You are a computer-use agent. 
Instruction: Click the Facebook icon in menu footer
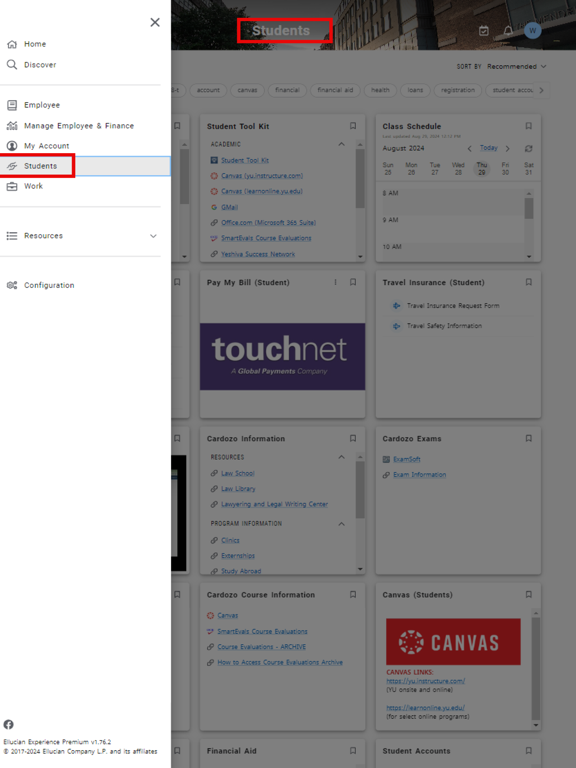pyautogui.click(x=9, y=724)
